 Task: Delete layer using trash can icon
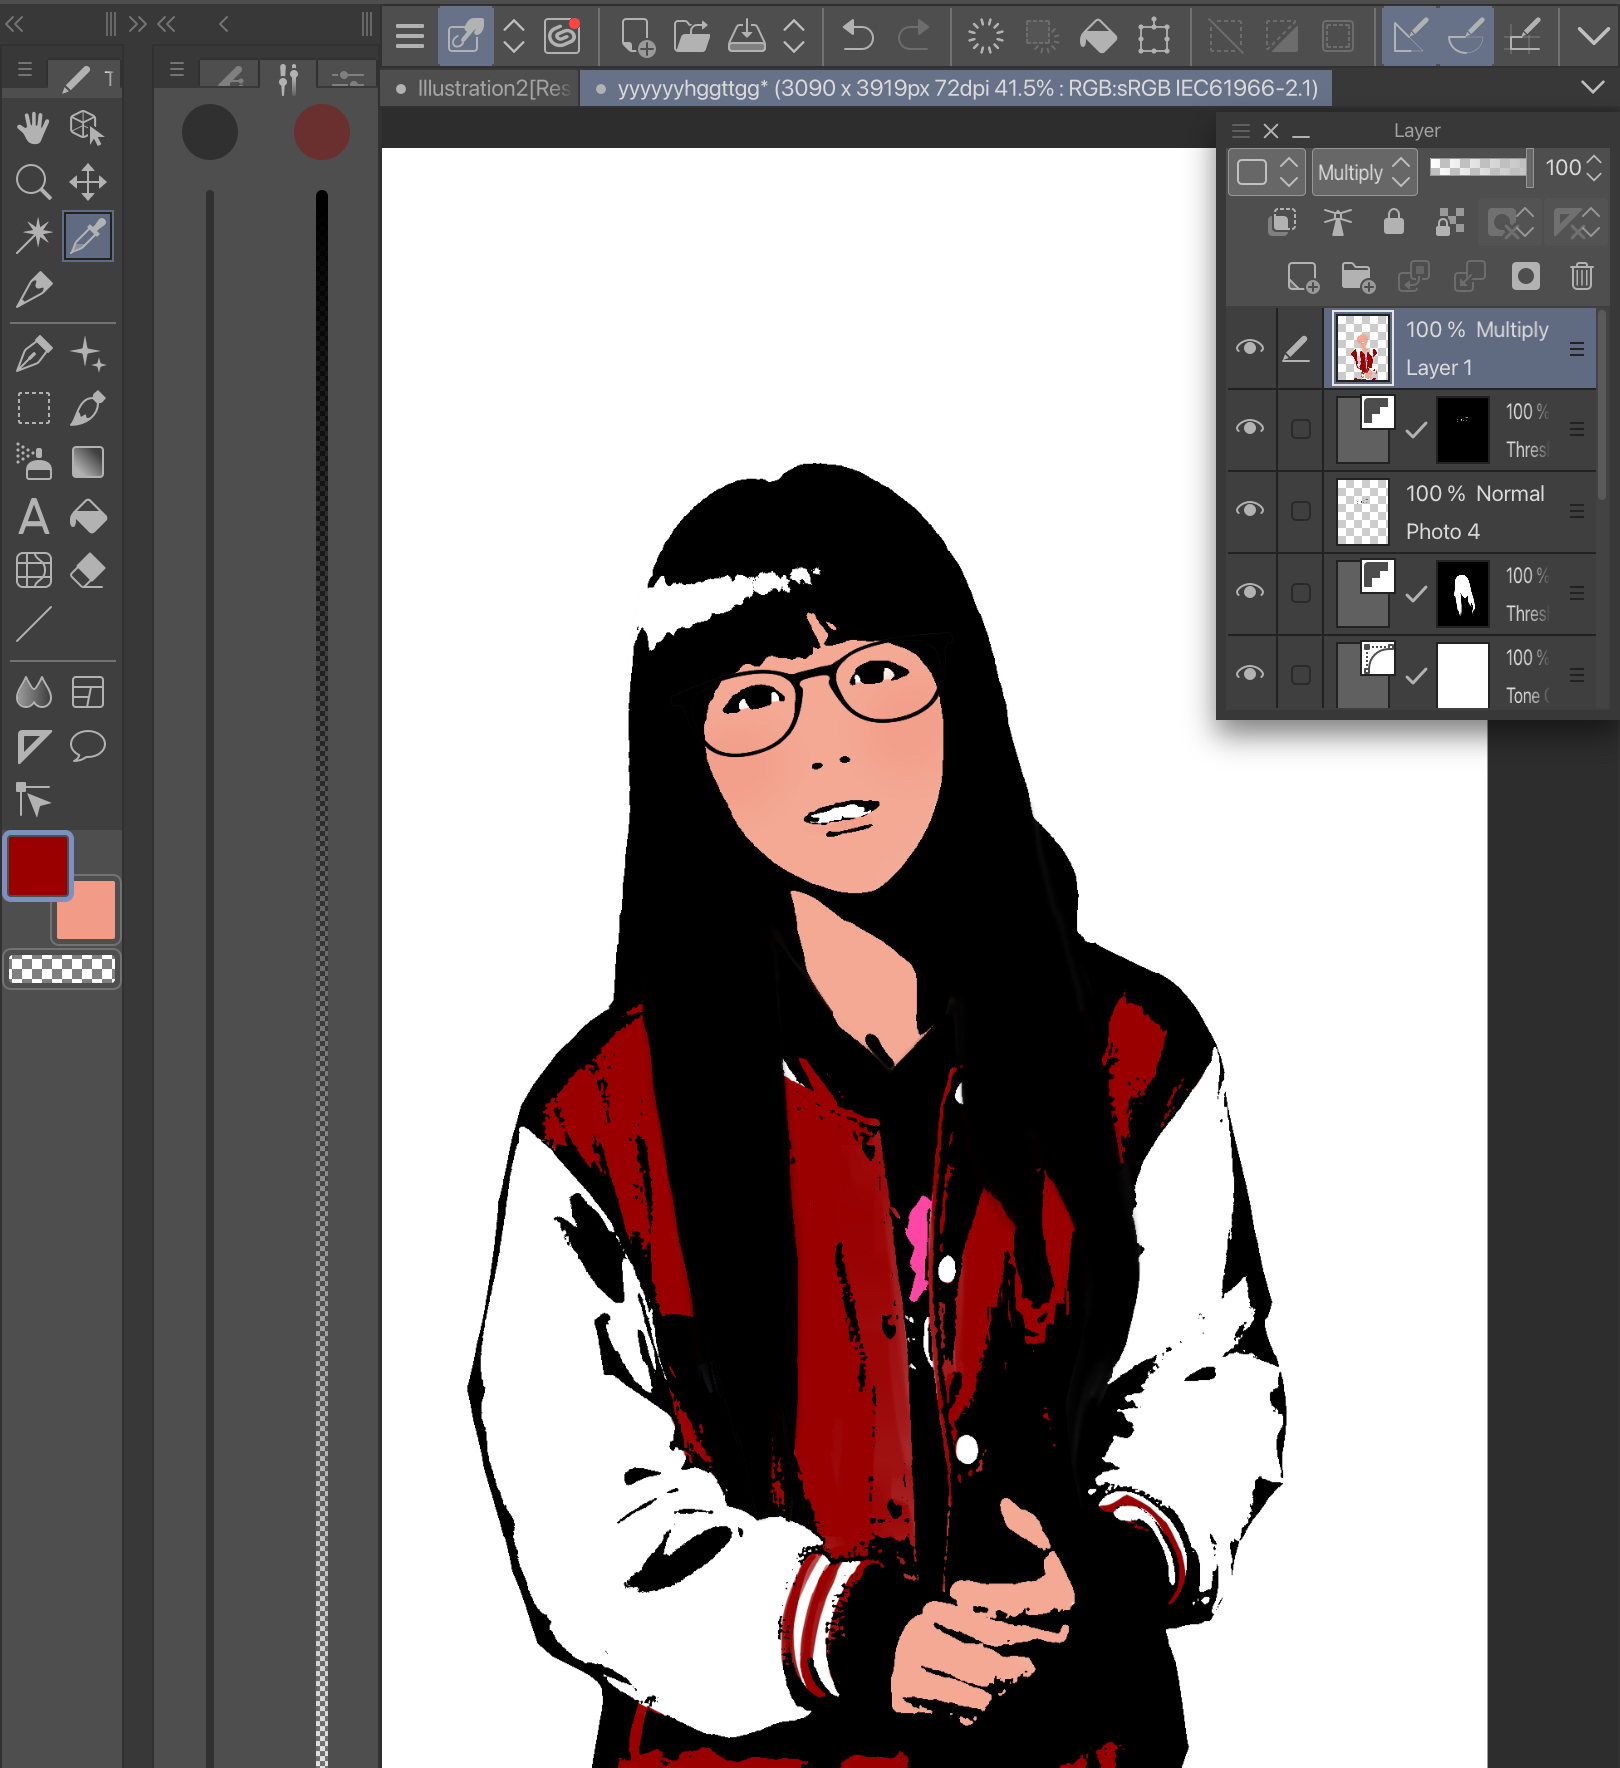coord(1581,276)
